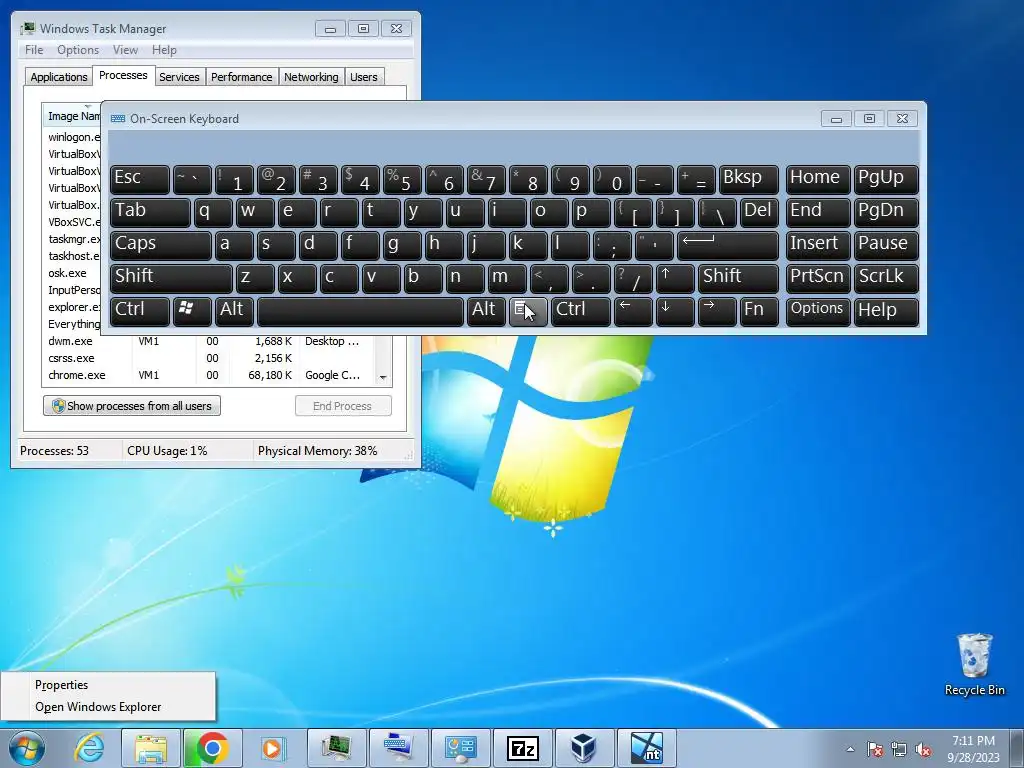The image size is (1024, 768).
Task: Open the Options menu in Task Manager
Action: (78, 50)
